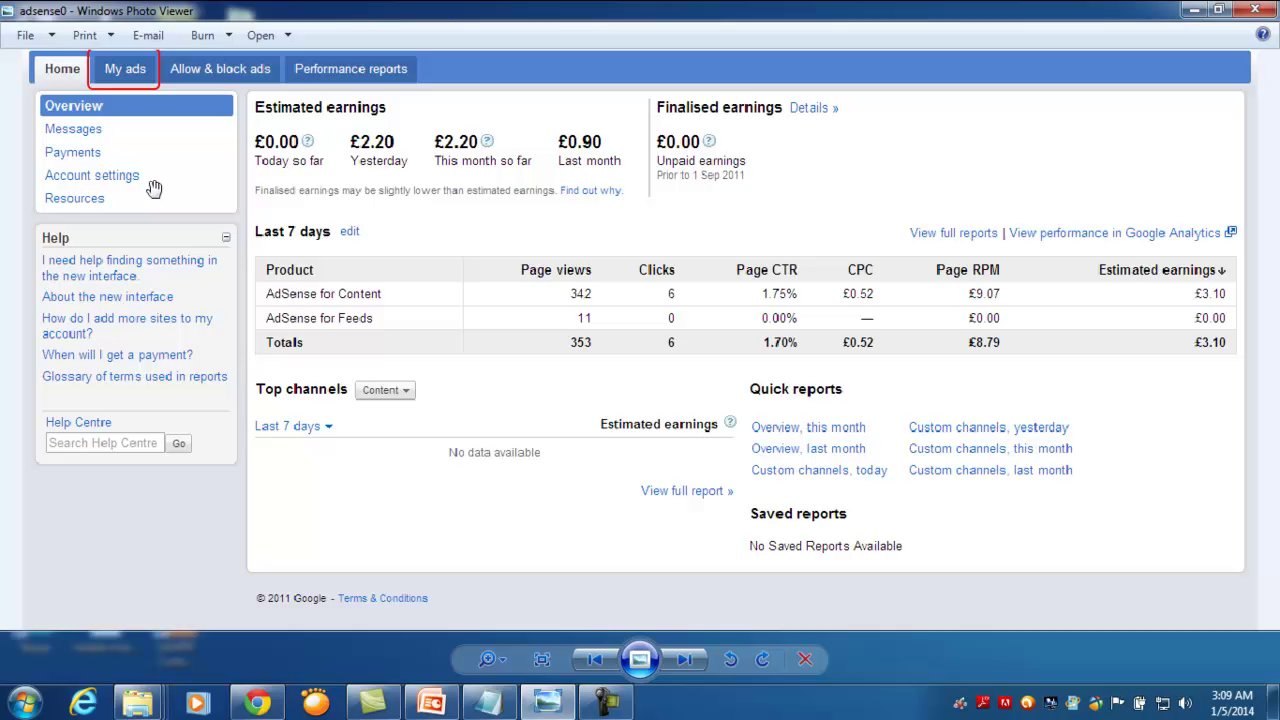Delete the photo with red X icon
This screenshot has width=1280, height=720.
pyautogui.click(x=805, y=659)
